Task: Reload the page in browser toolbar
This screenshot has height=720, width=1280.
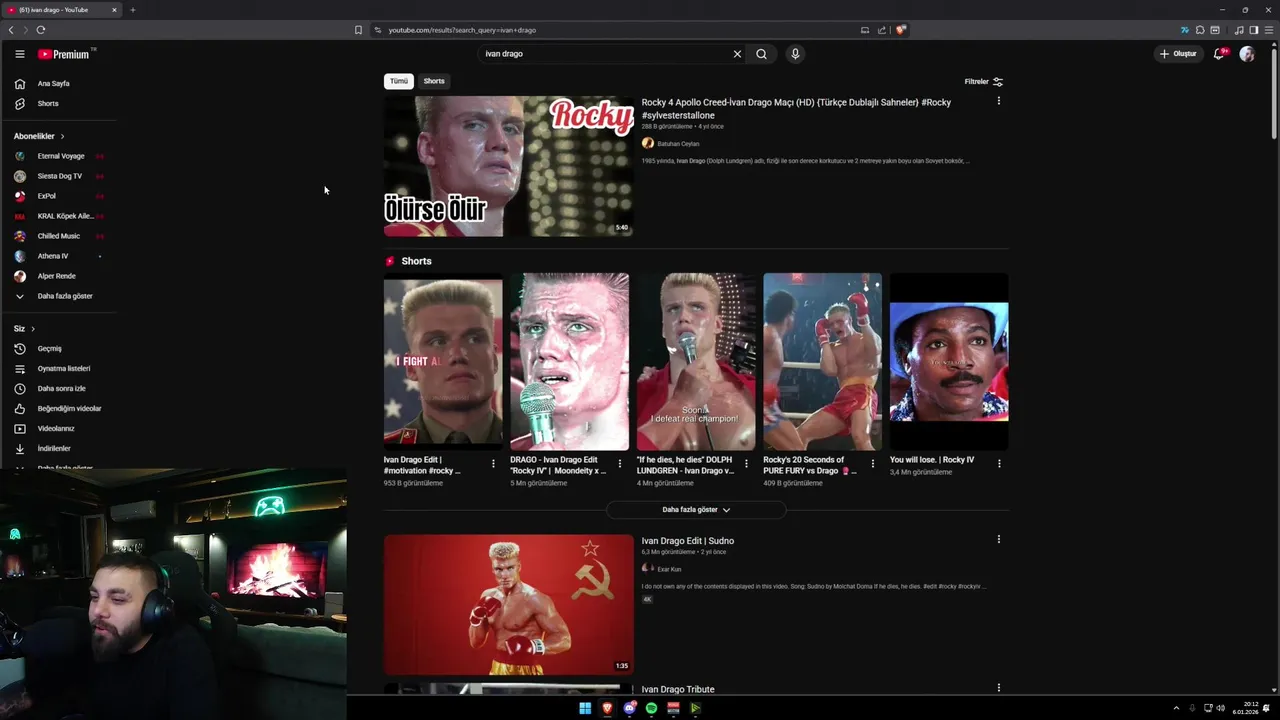Action: click(40, 30)
